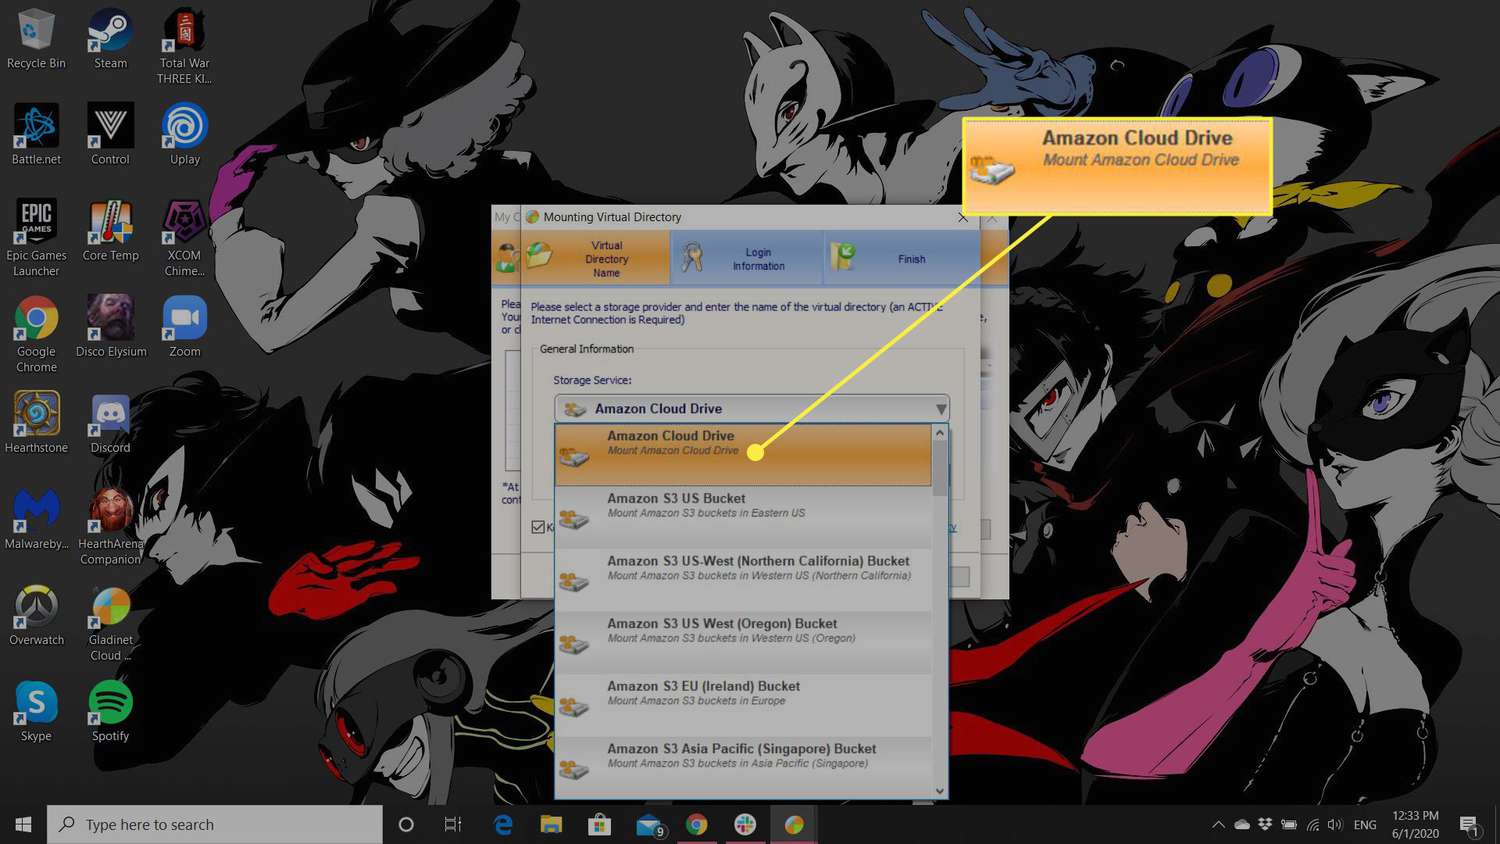Switch to Chrome in the taskbar
This screenshot has height=844, width=1500.
click(x=697, y=824)
